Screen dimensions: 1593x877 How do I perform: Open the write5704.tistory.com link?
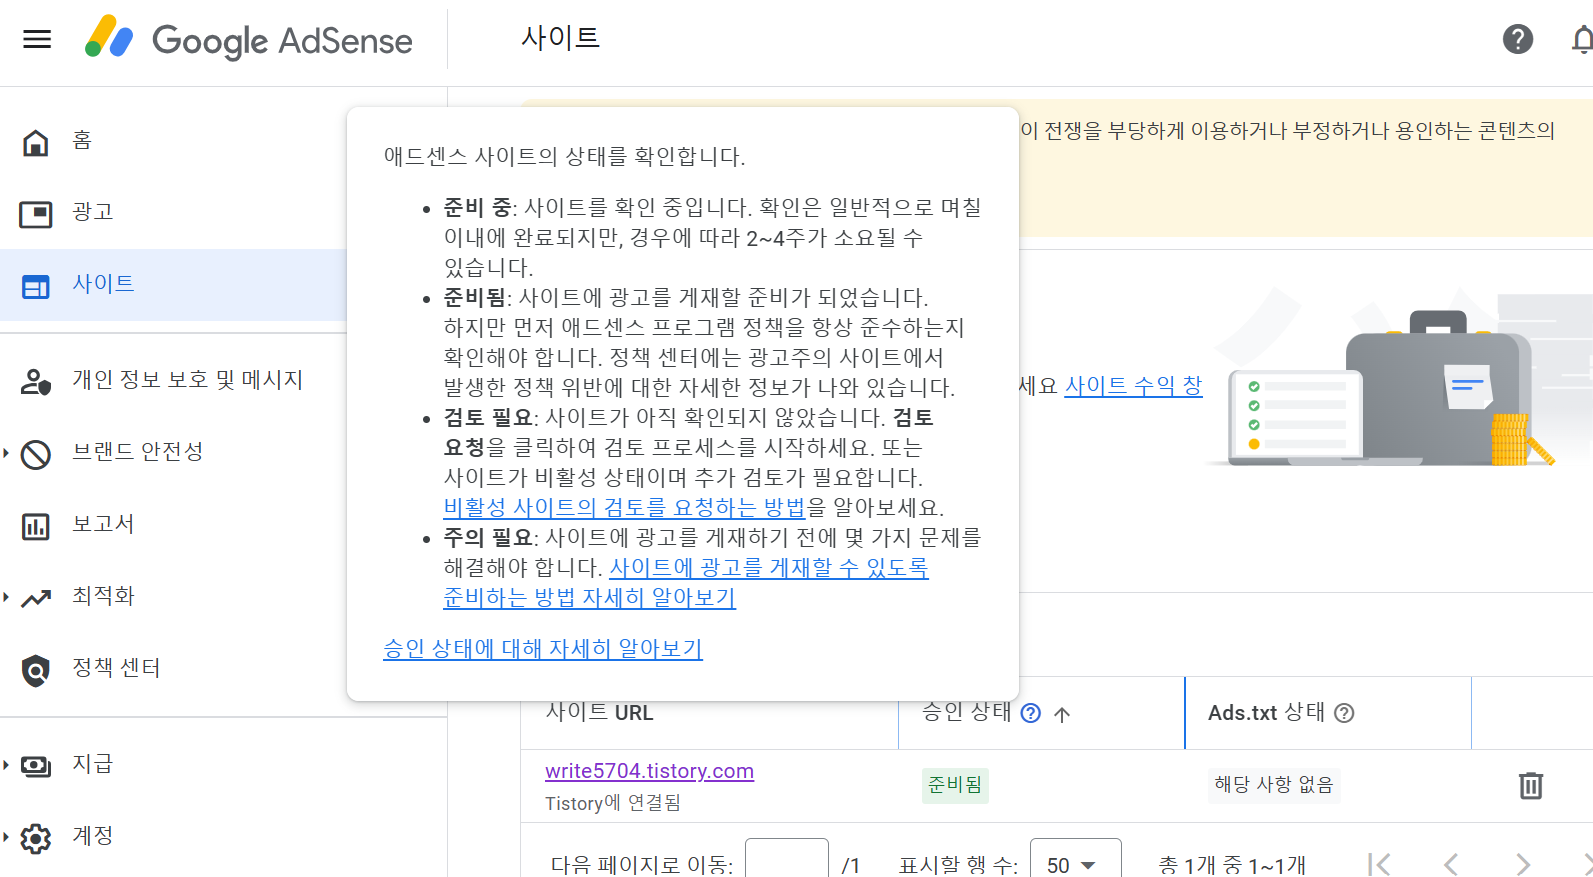649,771
